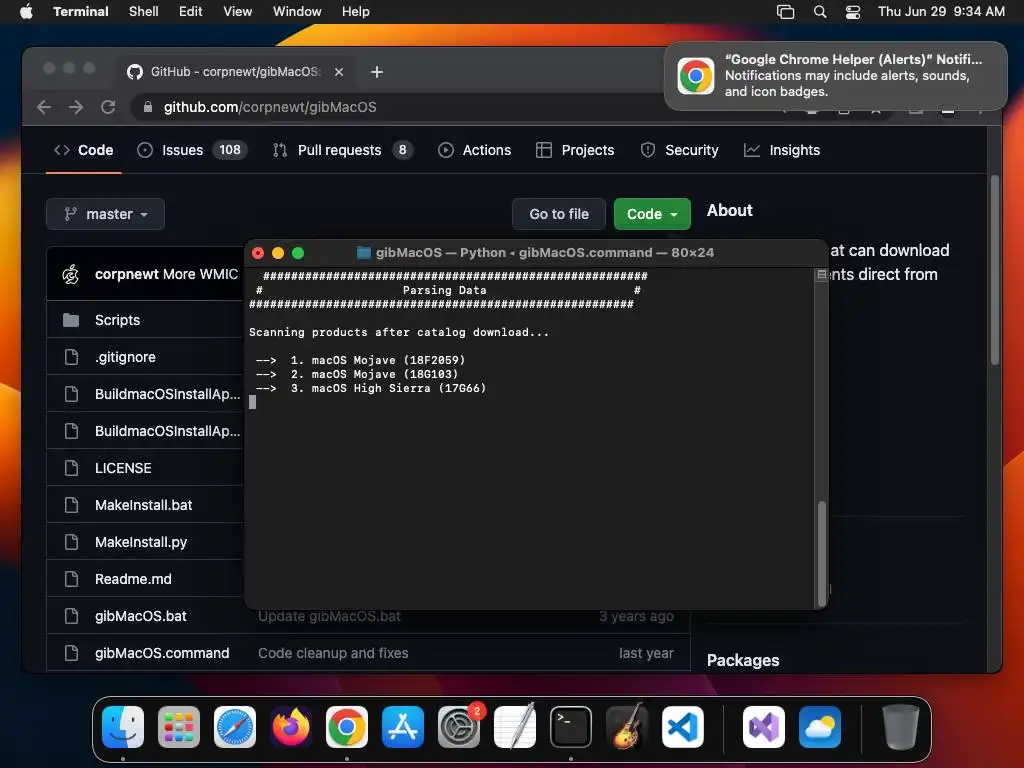This screenshot has height=768, width=1024.
Task: Click the Terminal window vertical scrollbar
Action: [x=822, y=552]
